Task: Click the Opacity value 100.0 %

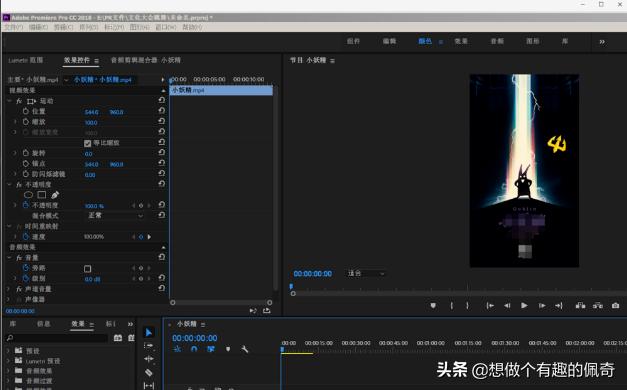Action: point(94,206)
